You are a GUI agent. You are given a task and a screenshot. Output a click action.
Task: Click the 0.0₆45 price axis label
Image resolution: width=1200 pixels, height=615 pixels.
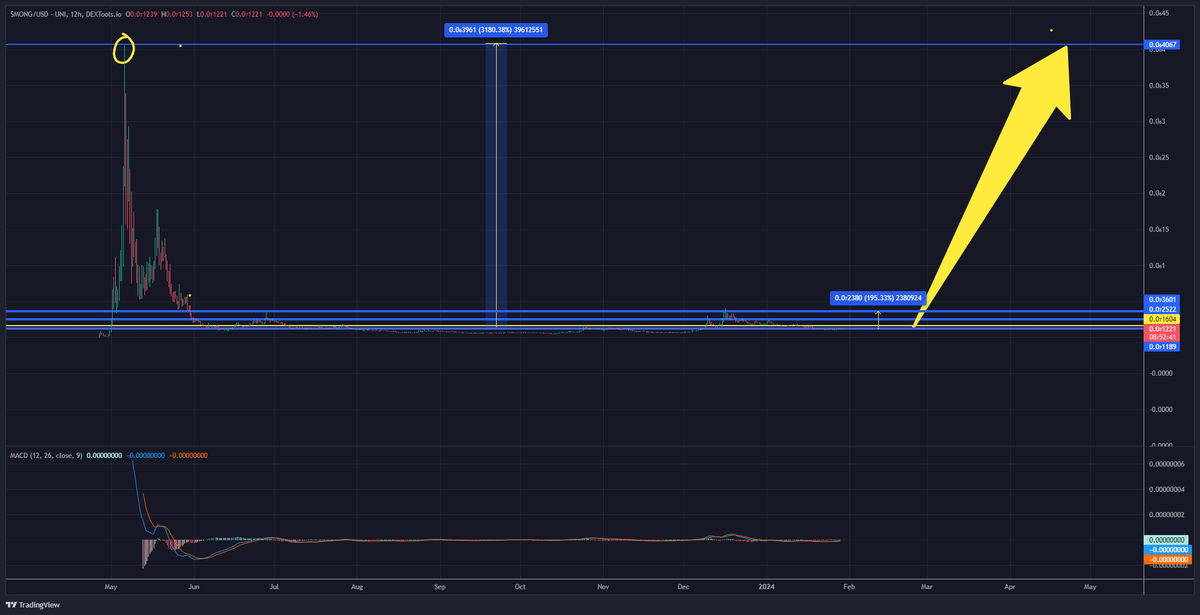click(1159, 13)
